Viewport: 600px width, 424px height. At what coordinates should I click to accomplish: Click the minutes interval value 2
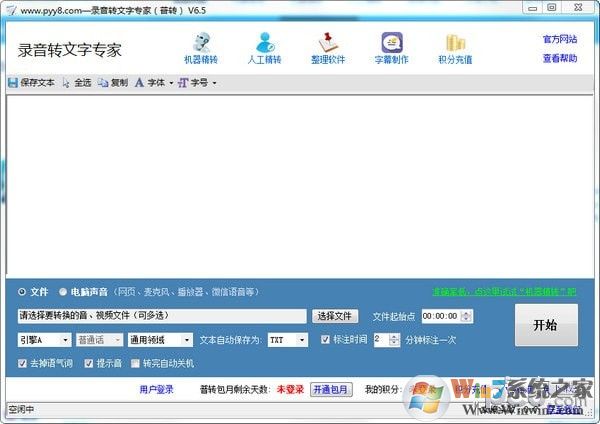pos(377,339)
